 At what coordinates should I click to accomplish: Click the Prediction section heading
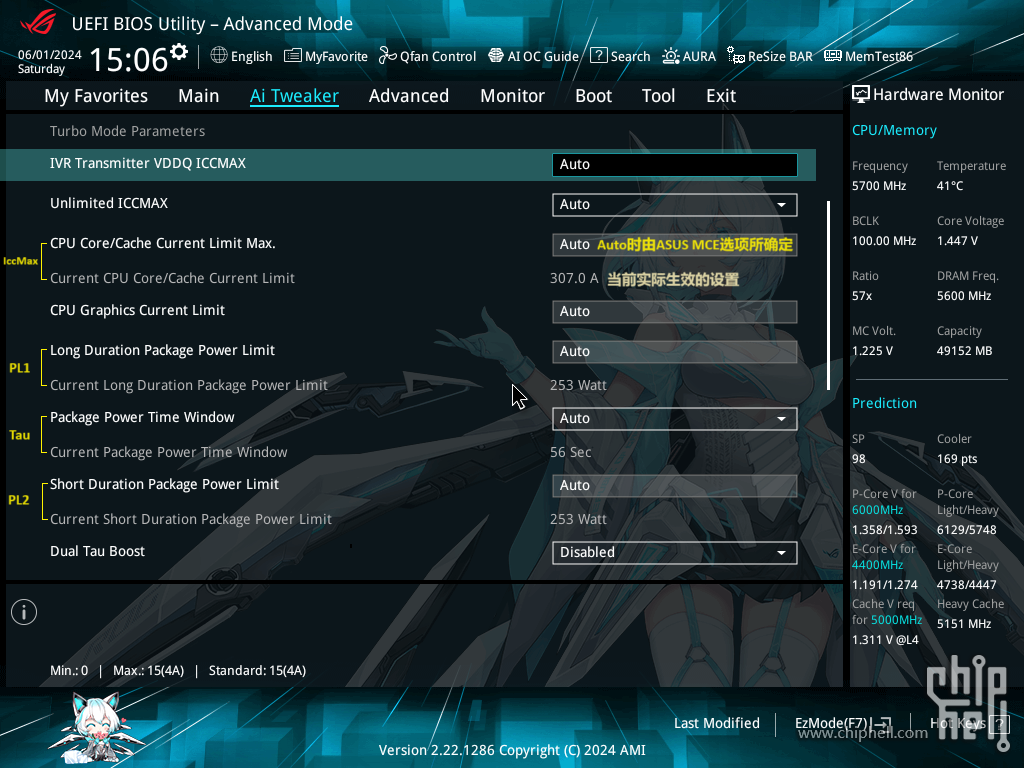[x=884, y=403]
